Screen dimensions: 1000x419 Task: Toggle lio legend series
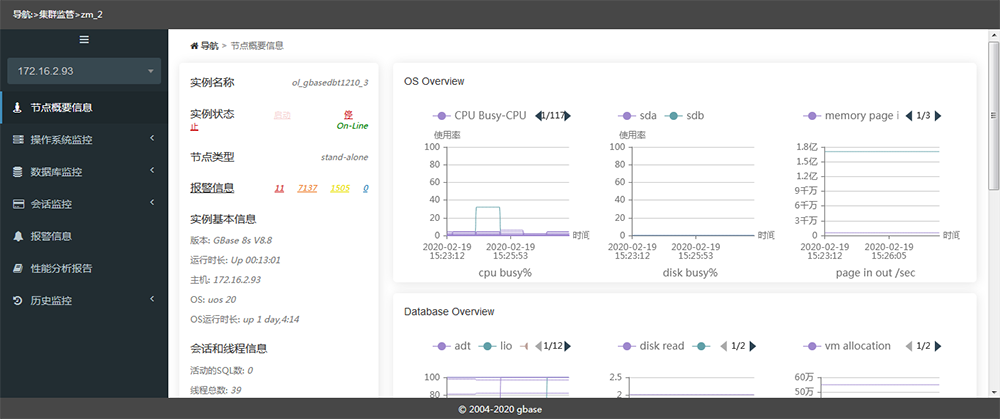494,346
